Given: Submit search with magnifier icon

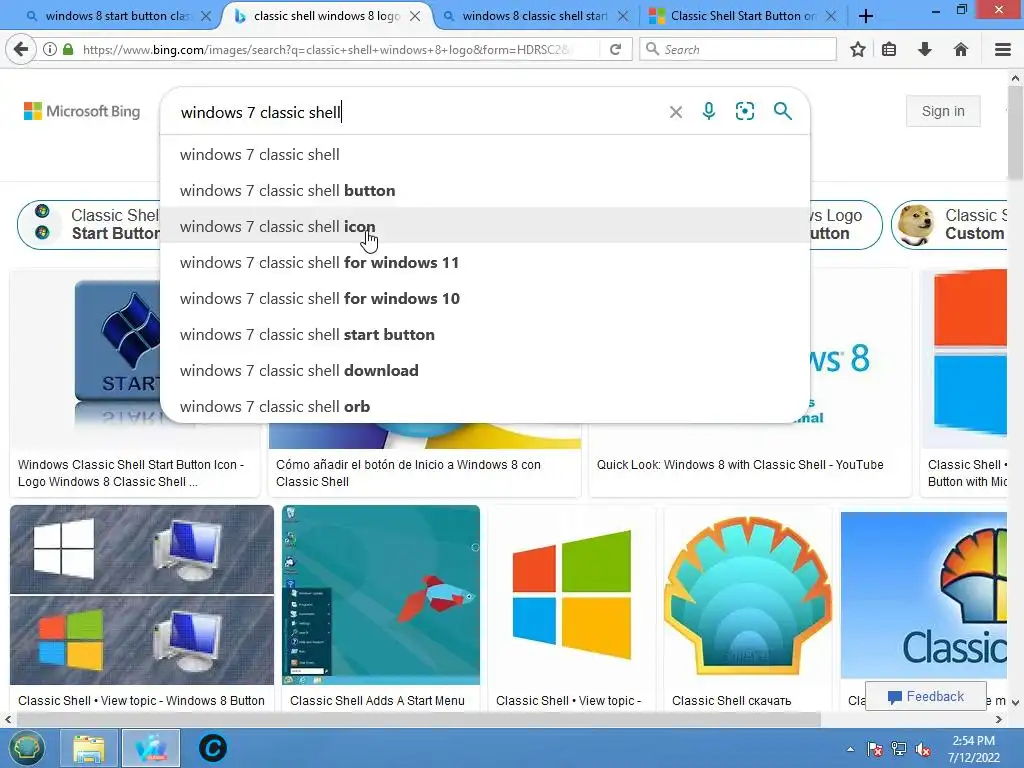Looking at the screenshot, I should click(x=782, y=111).
